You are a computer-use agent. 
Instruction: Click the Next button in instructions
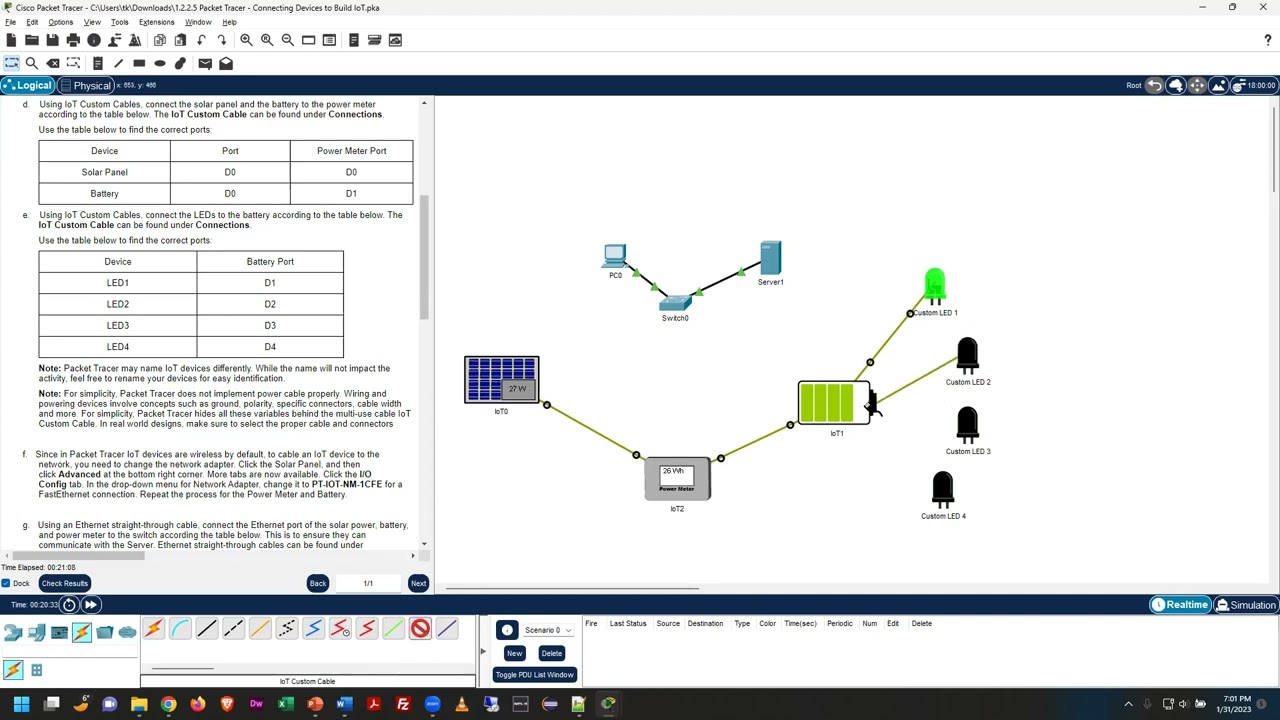pos(418,583)
